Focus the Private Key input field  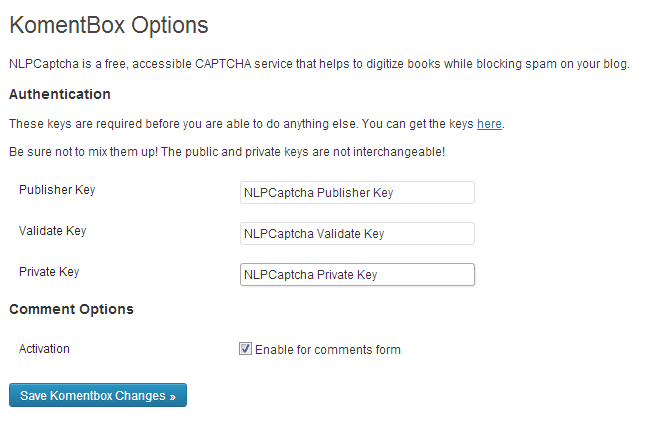357,275
